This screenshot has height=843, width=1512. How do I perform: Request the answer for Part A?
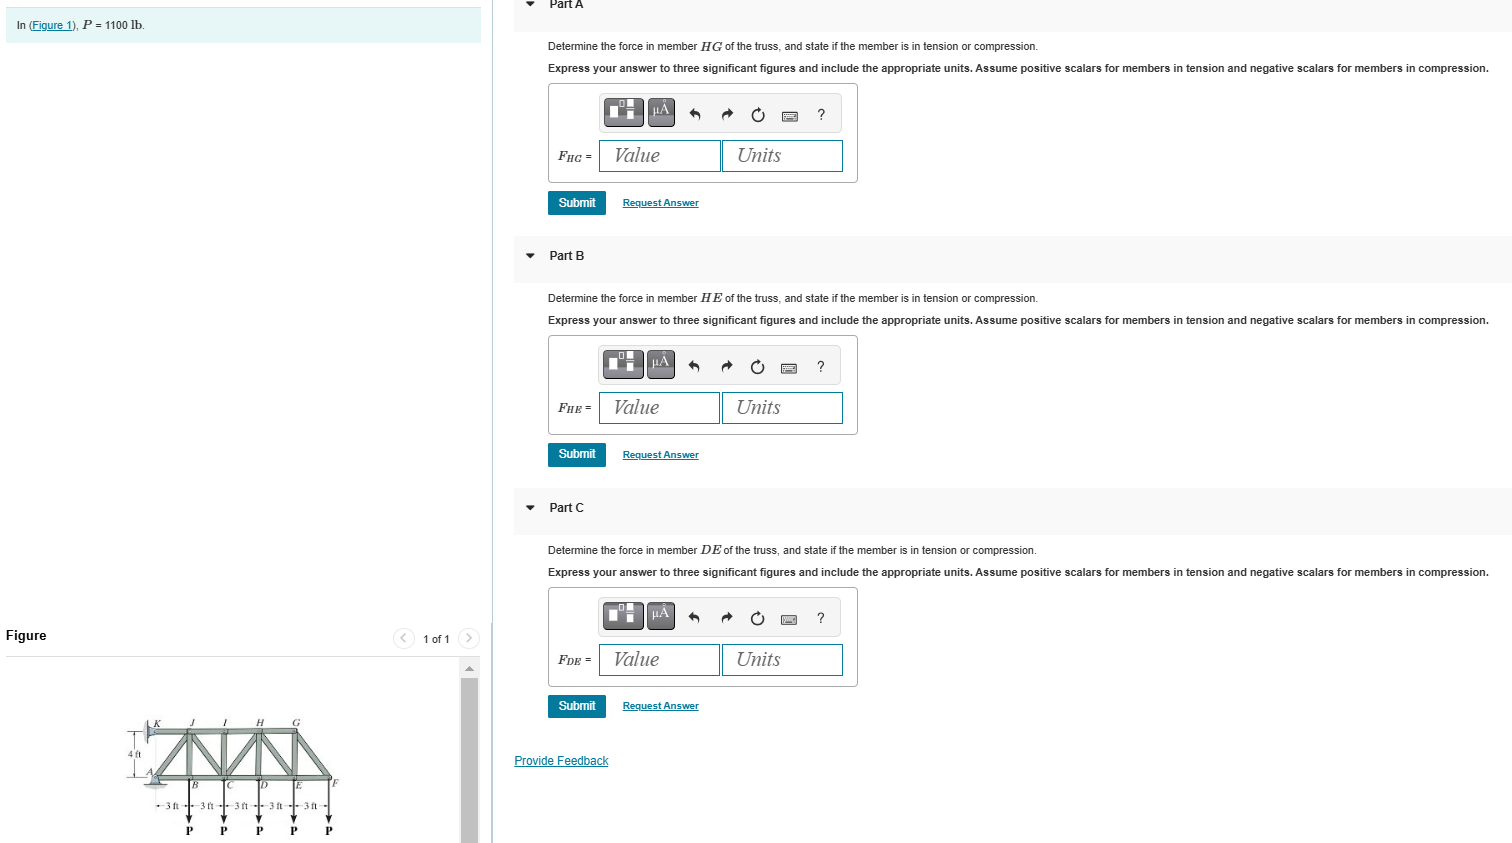660,203
